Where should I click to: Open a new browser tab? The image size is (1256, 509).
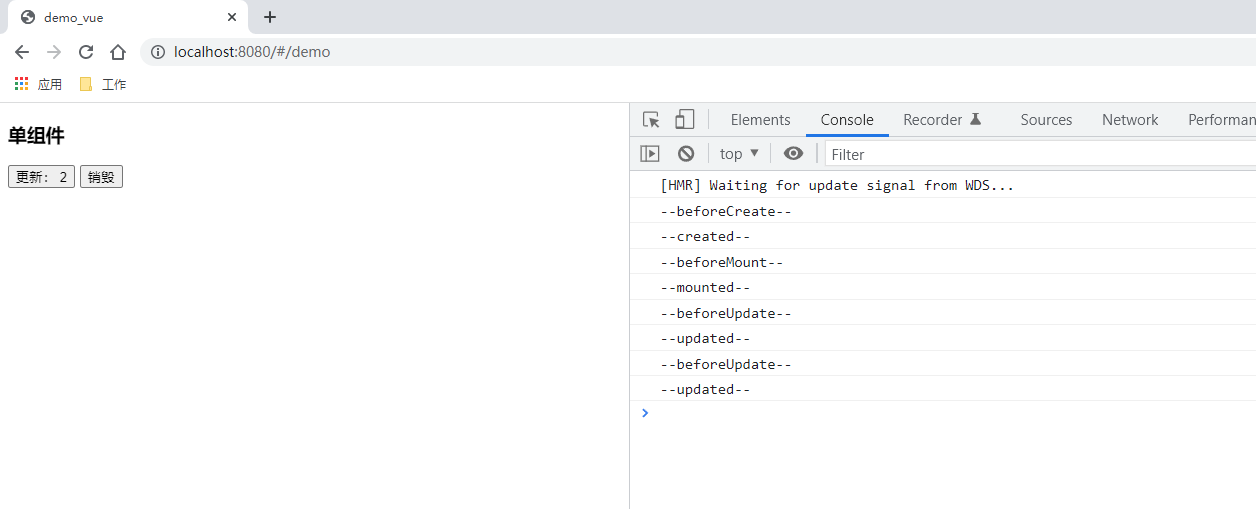(270, 17)
